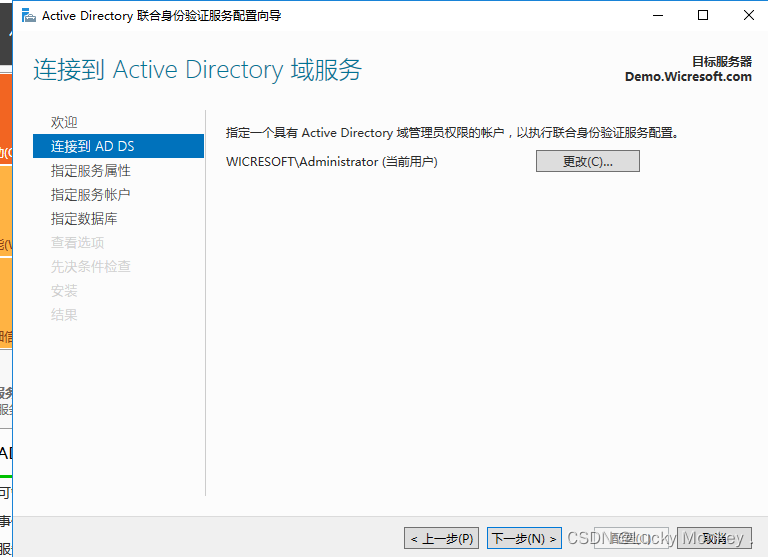Close the configuration wizard window

748,16
